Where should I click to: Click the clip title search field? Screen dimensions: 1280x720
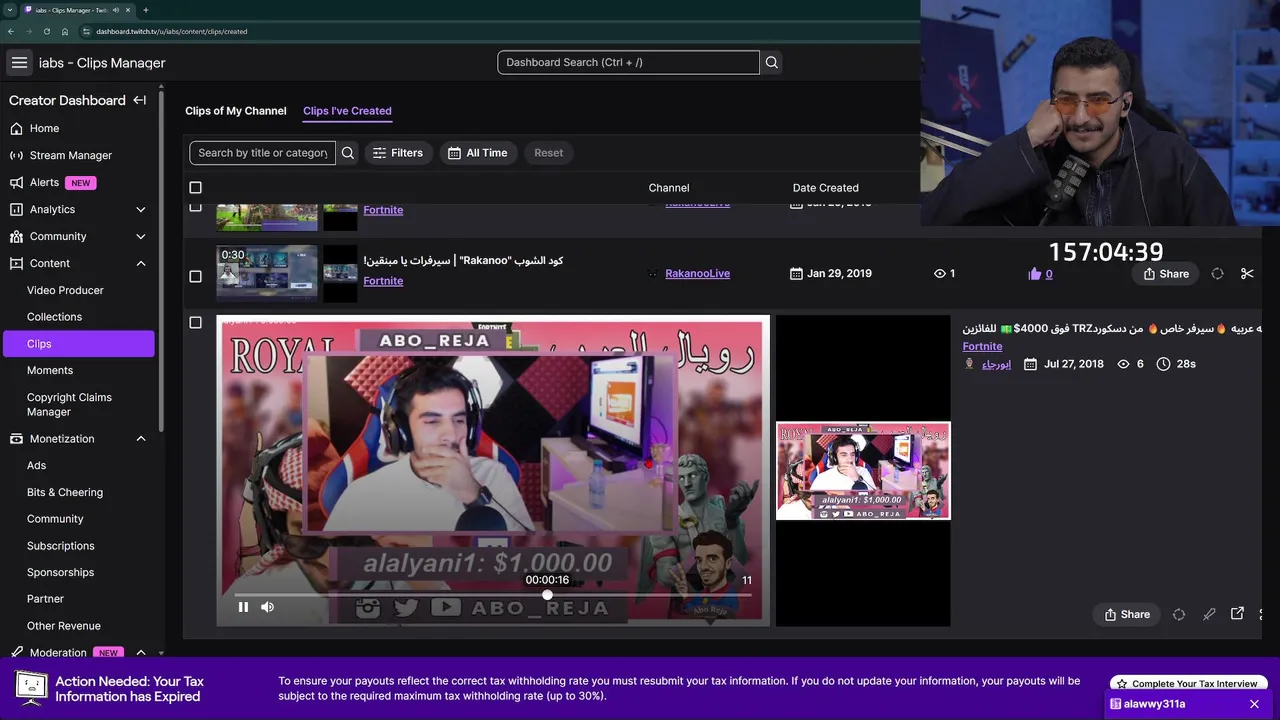point(262,153)
